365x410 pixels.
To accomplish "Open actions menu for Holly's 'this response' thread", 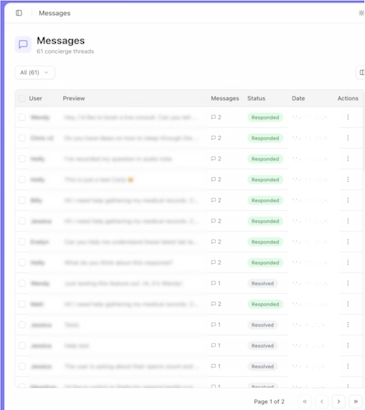I will pos(348,263).
